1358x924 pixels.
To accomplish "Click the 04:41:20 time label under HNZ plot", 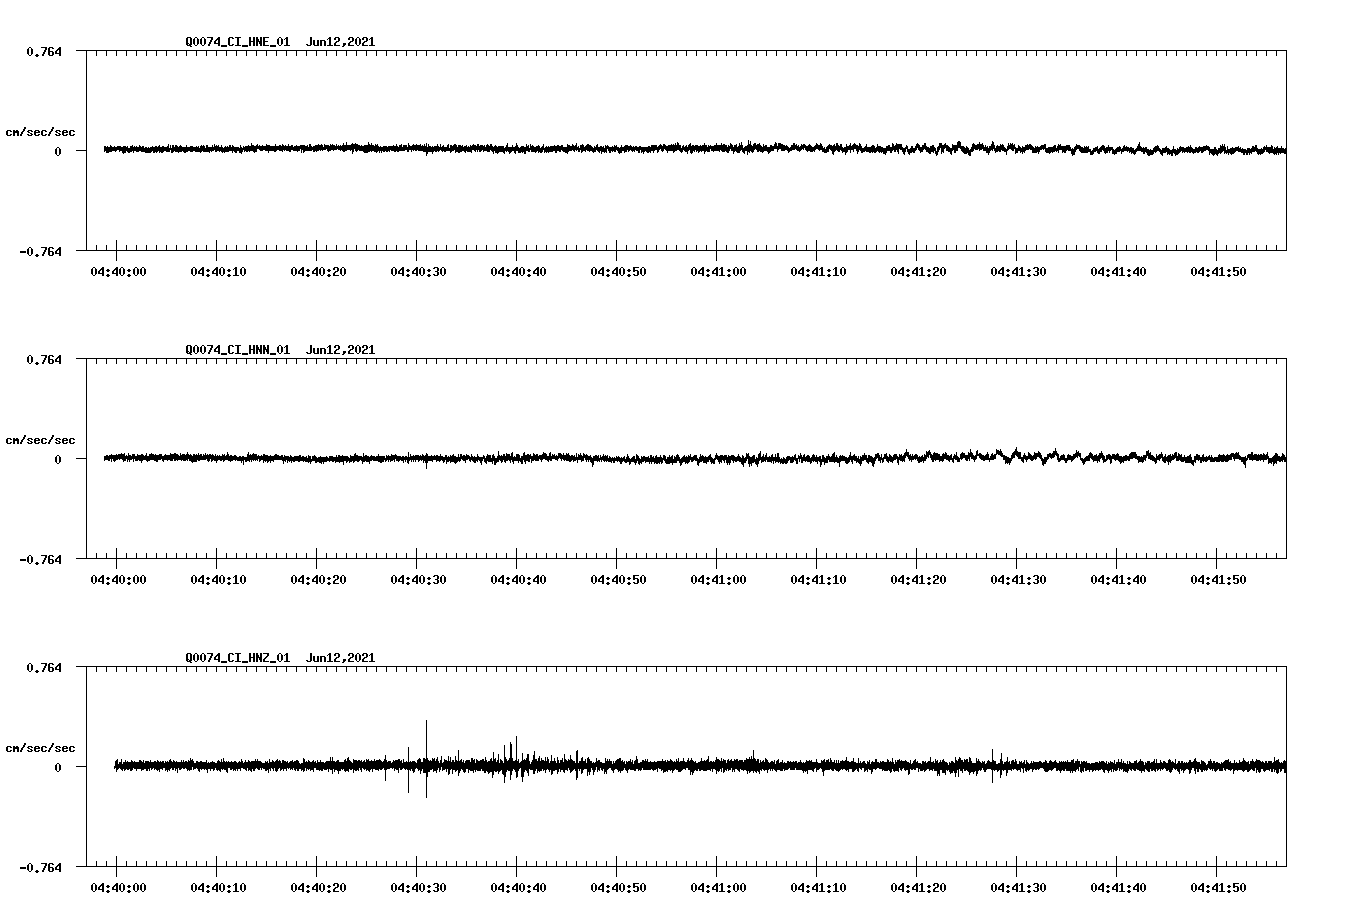I will 918,888.
